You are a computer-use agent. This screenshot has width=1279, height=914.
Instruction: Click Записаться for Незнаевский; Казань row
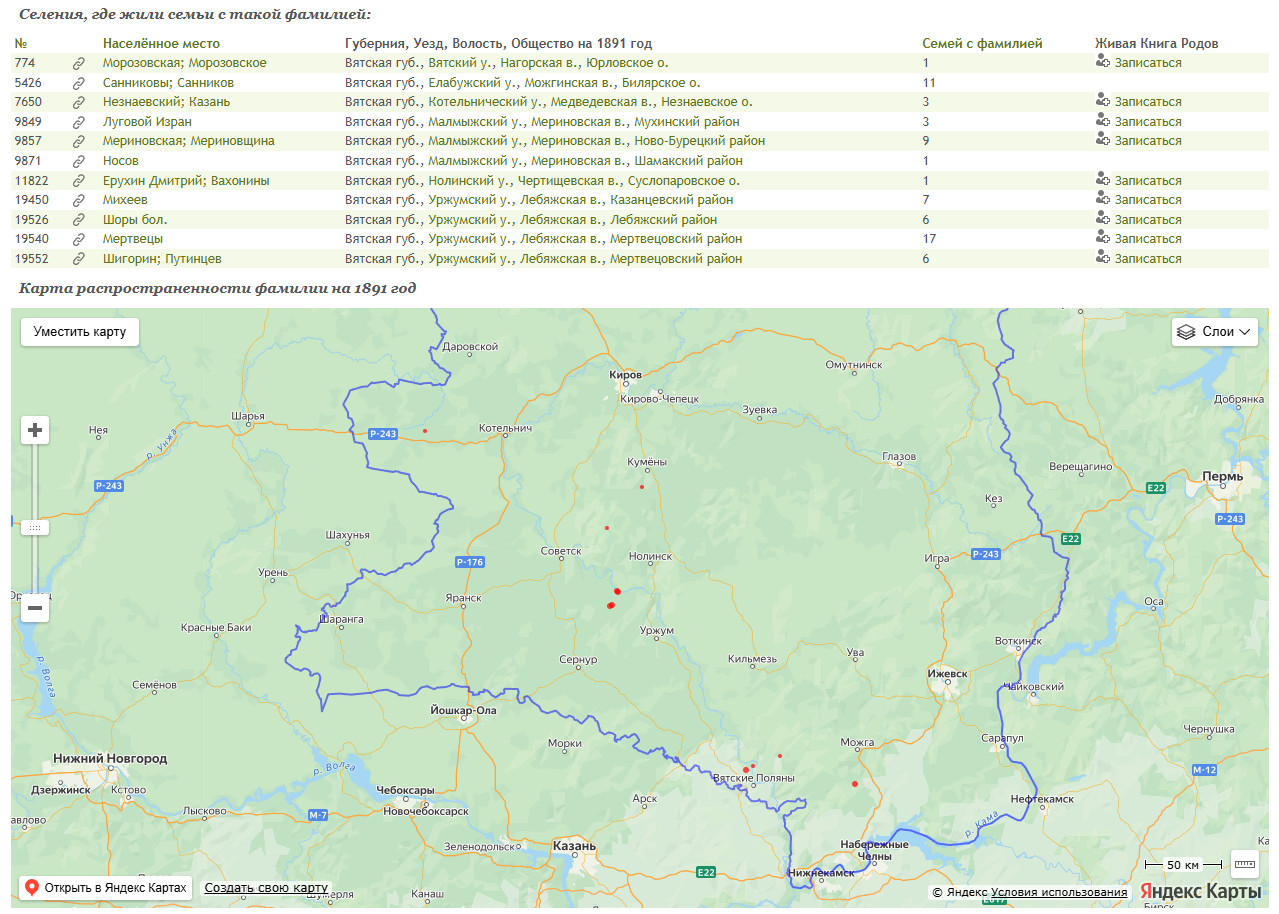(1147, 102)
